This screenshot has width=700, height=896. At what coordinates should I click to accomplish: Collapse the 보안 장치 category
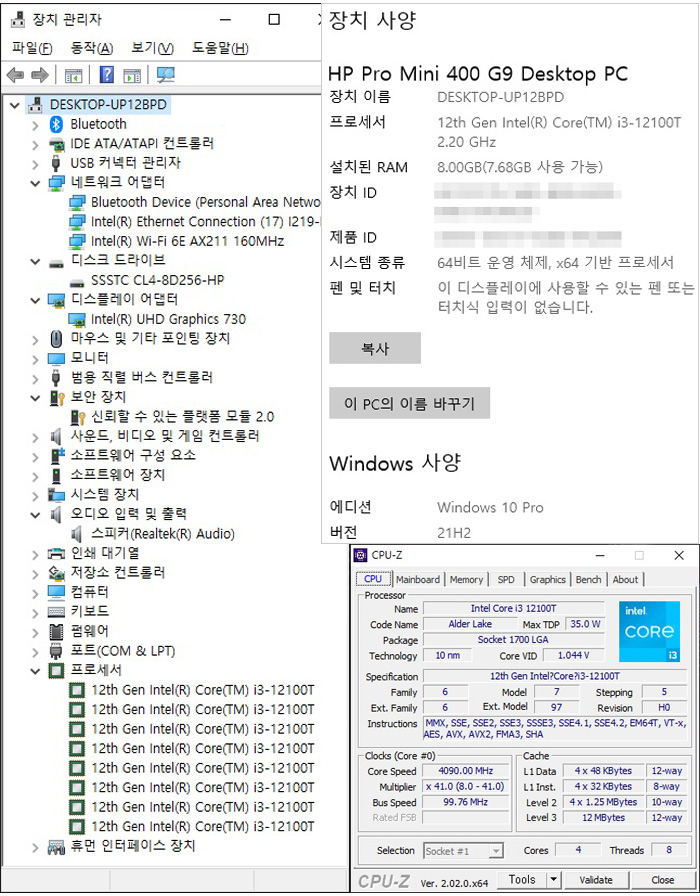[35, 398]
